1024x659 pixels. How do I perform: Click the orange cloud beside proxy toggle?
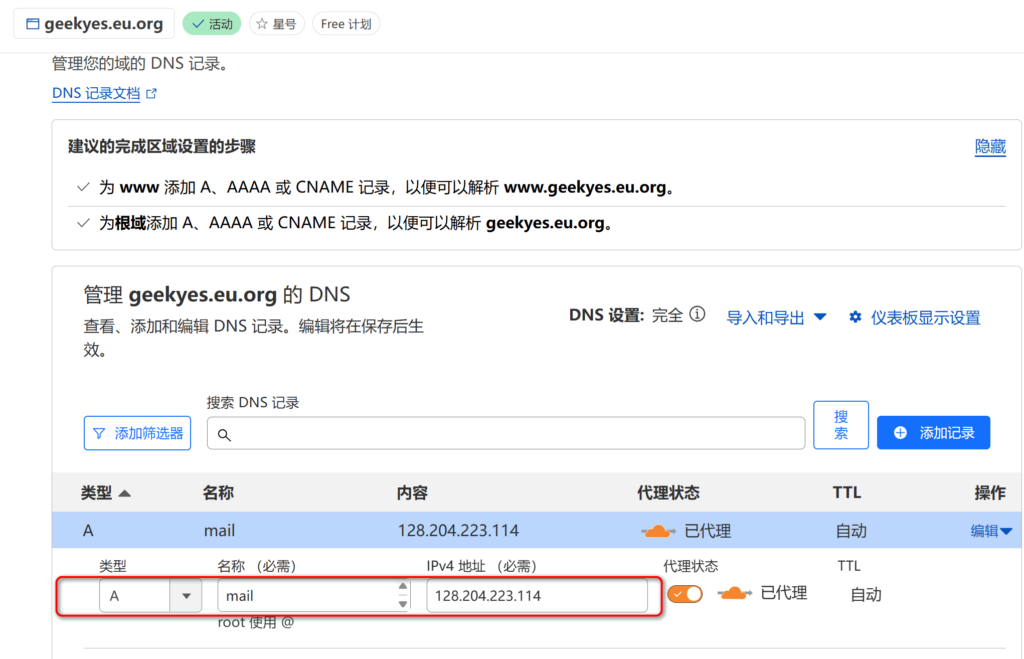(734, 594)
